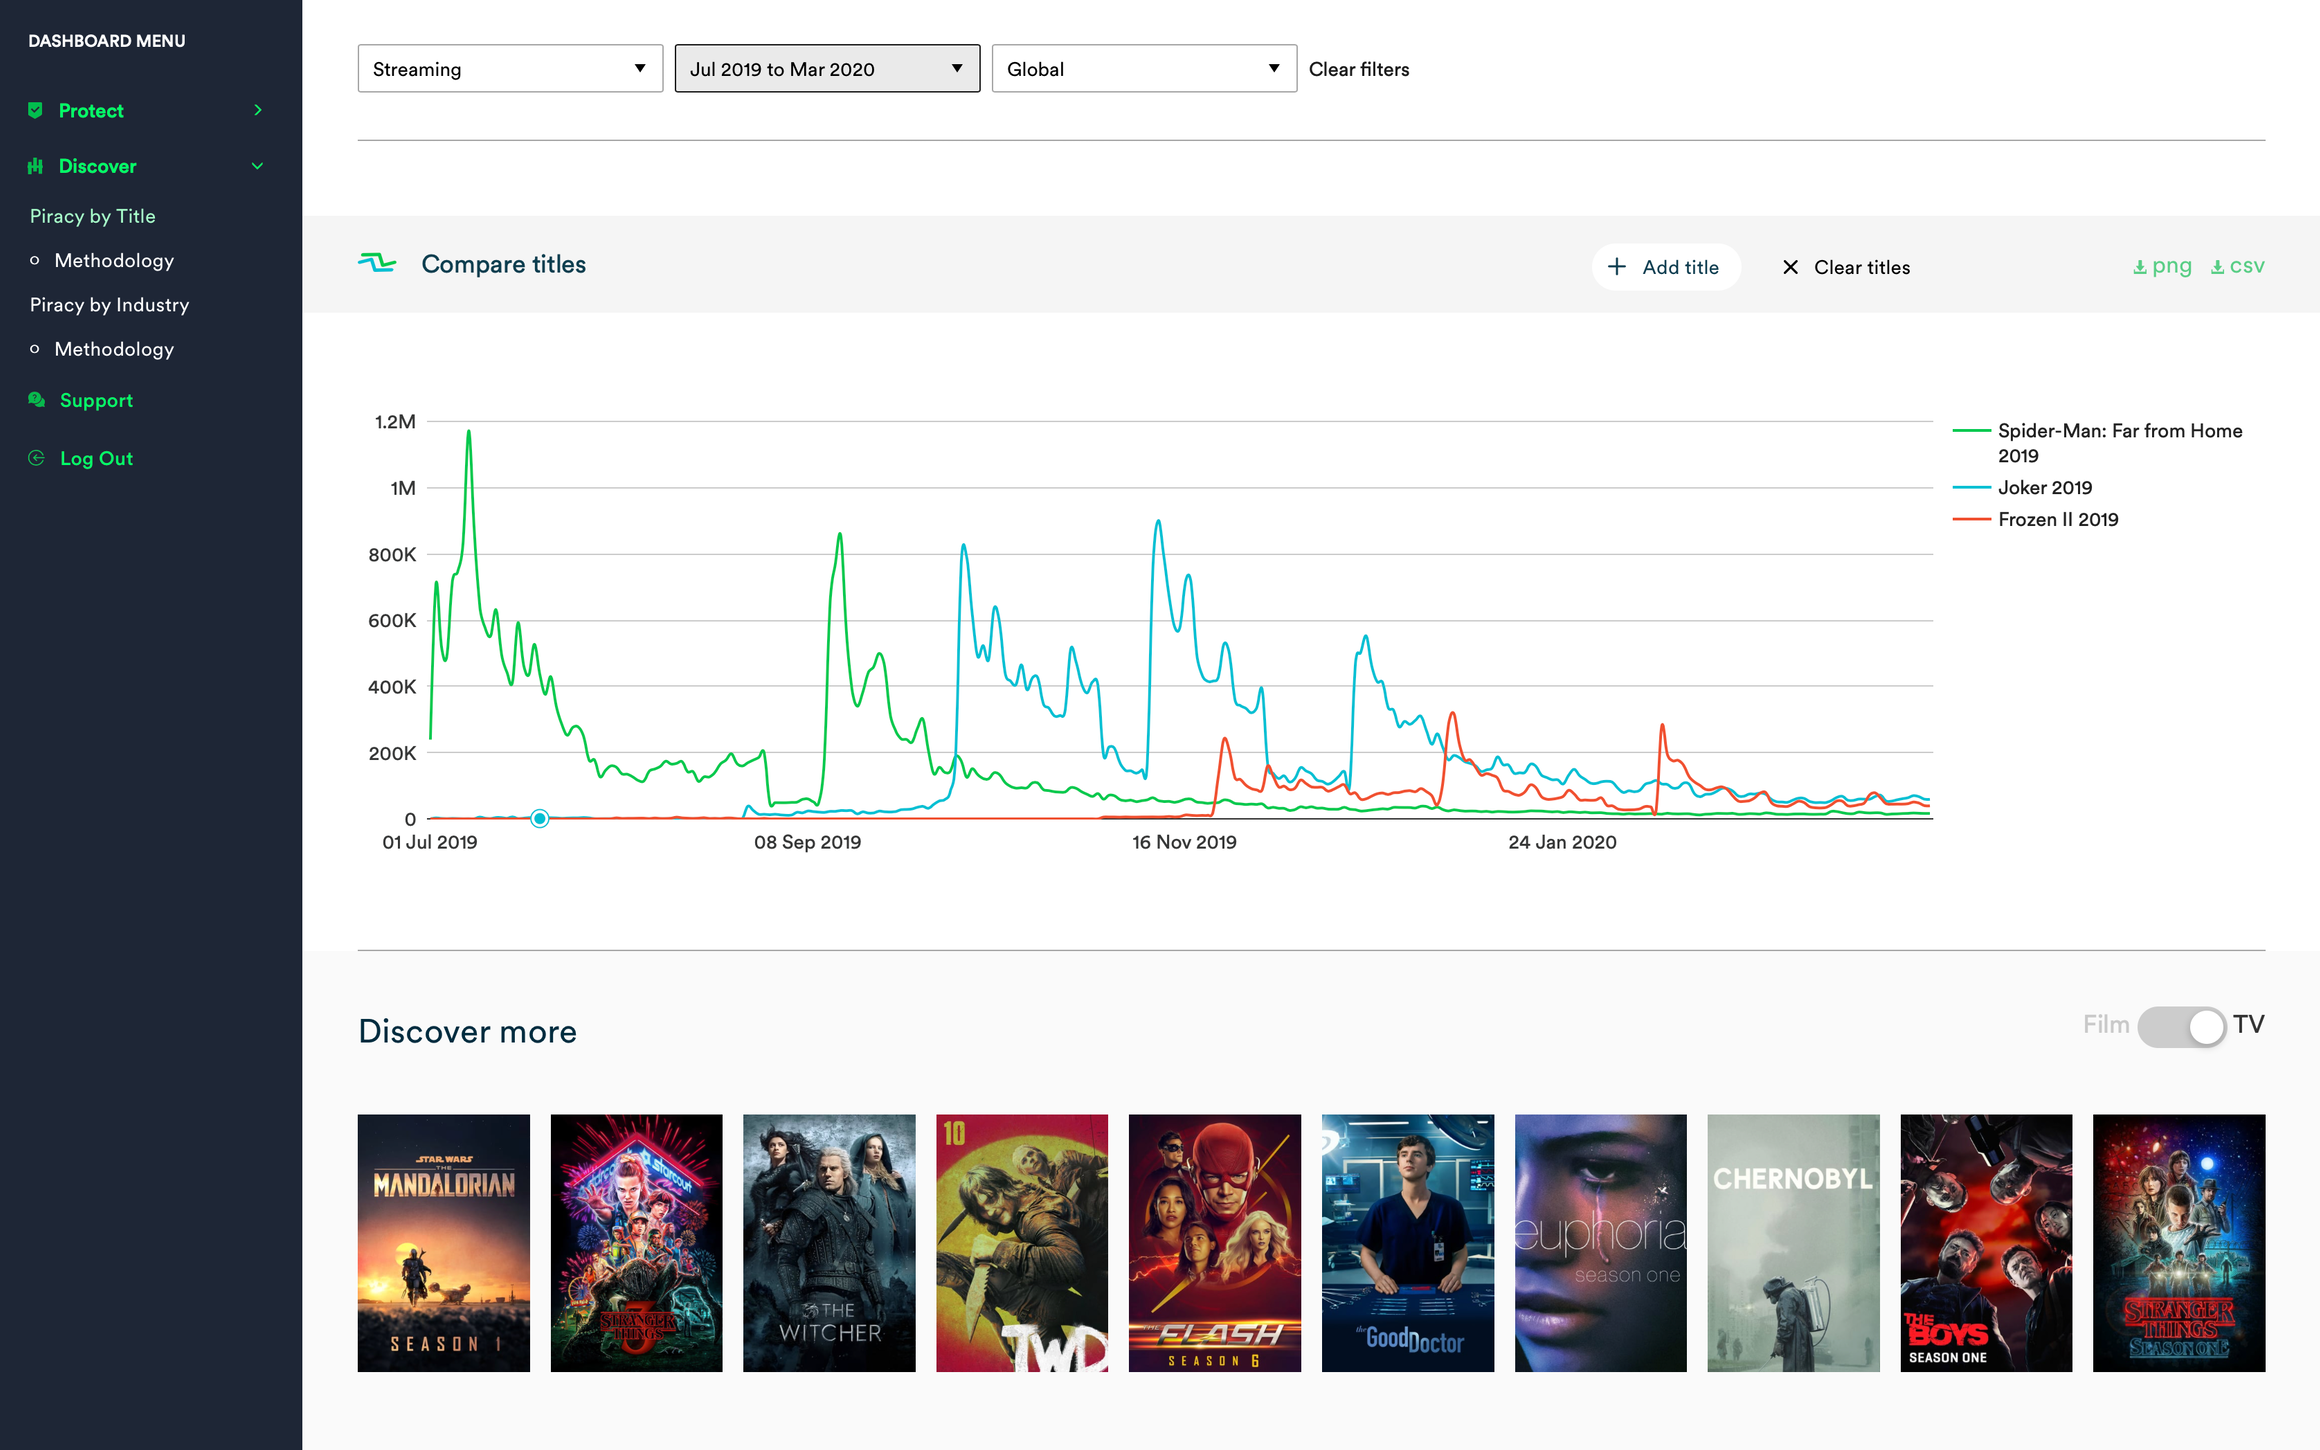Click the Add title button
The image size is (2320, 1450).
[x=1665, y=266]
